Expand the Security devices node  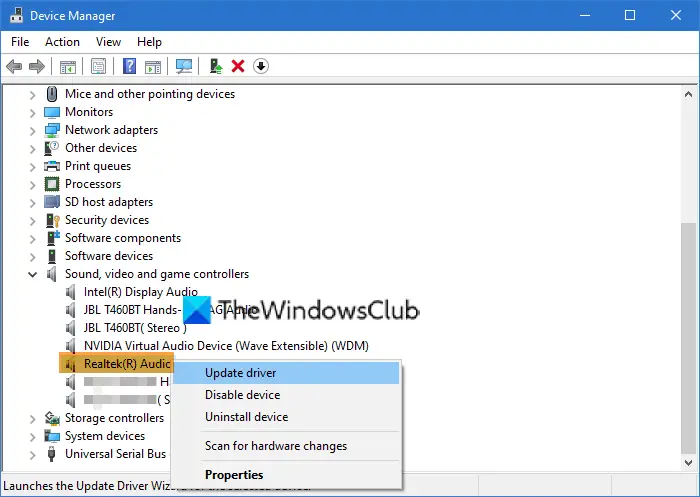(x=32, y=221)
